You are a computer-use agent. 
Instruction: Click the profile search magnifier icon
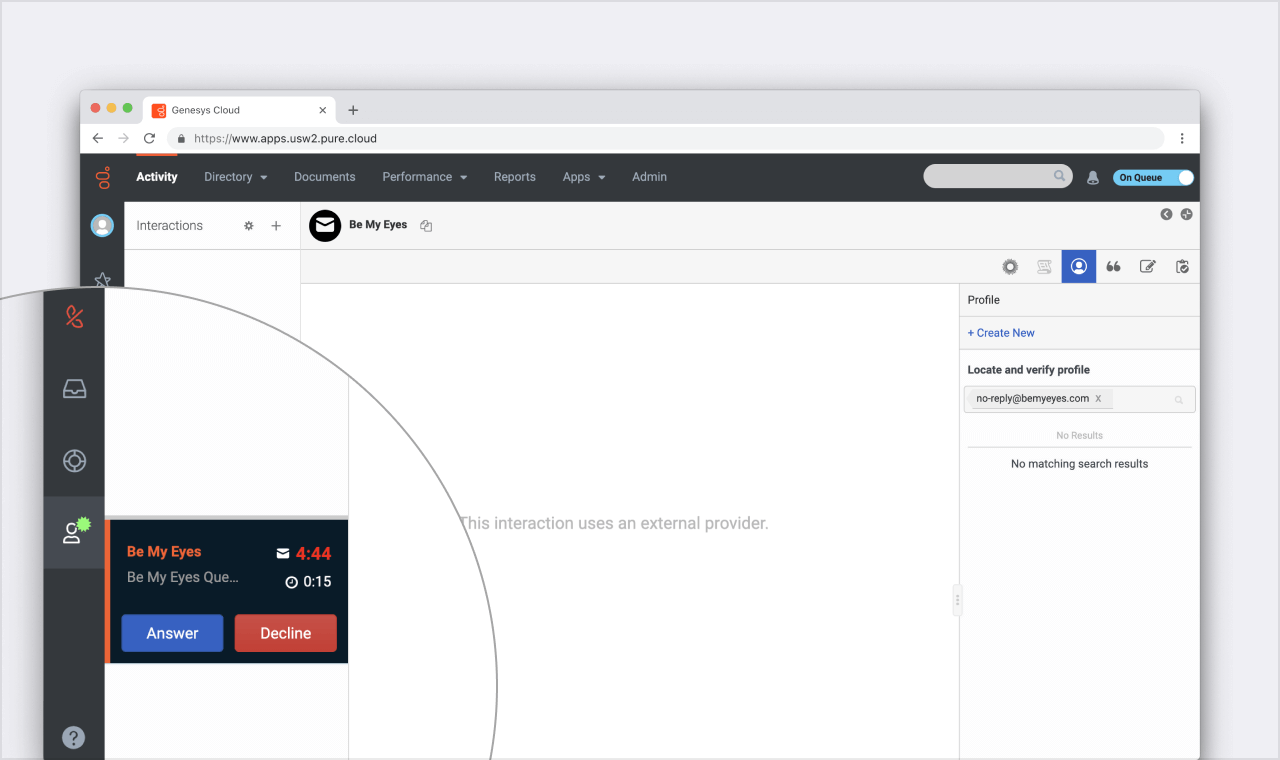tap(1179, 400)
